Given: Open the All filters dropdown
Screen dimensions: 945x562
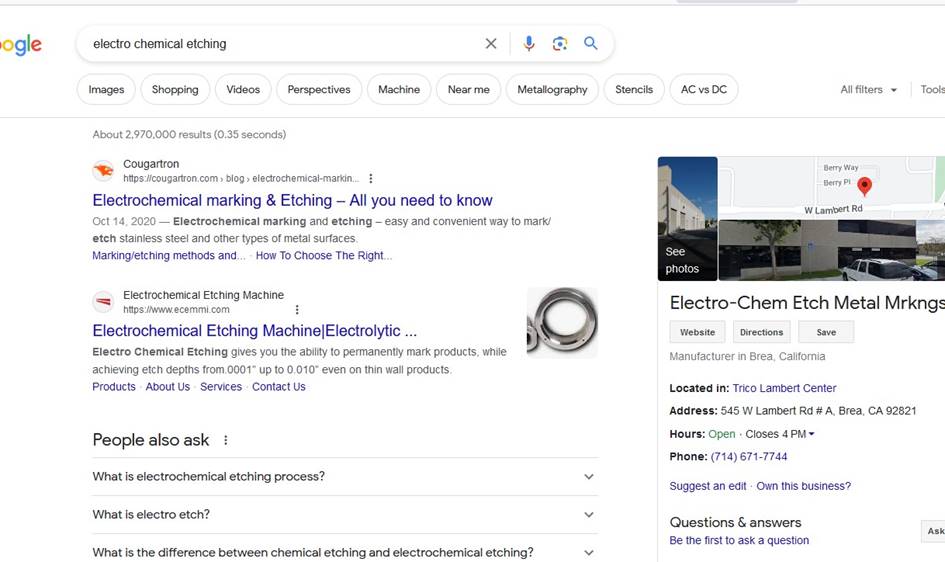Looking at the screenshot, I should 868,90.
